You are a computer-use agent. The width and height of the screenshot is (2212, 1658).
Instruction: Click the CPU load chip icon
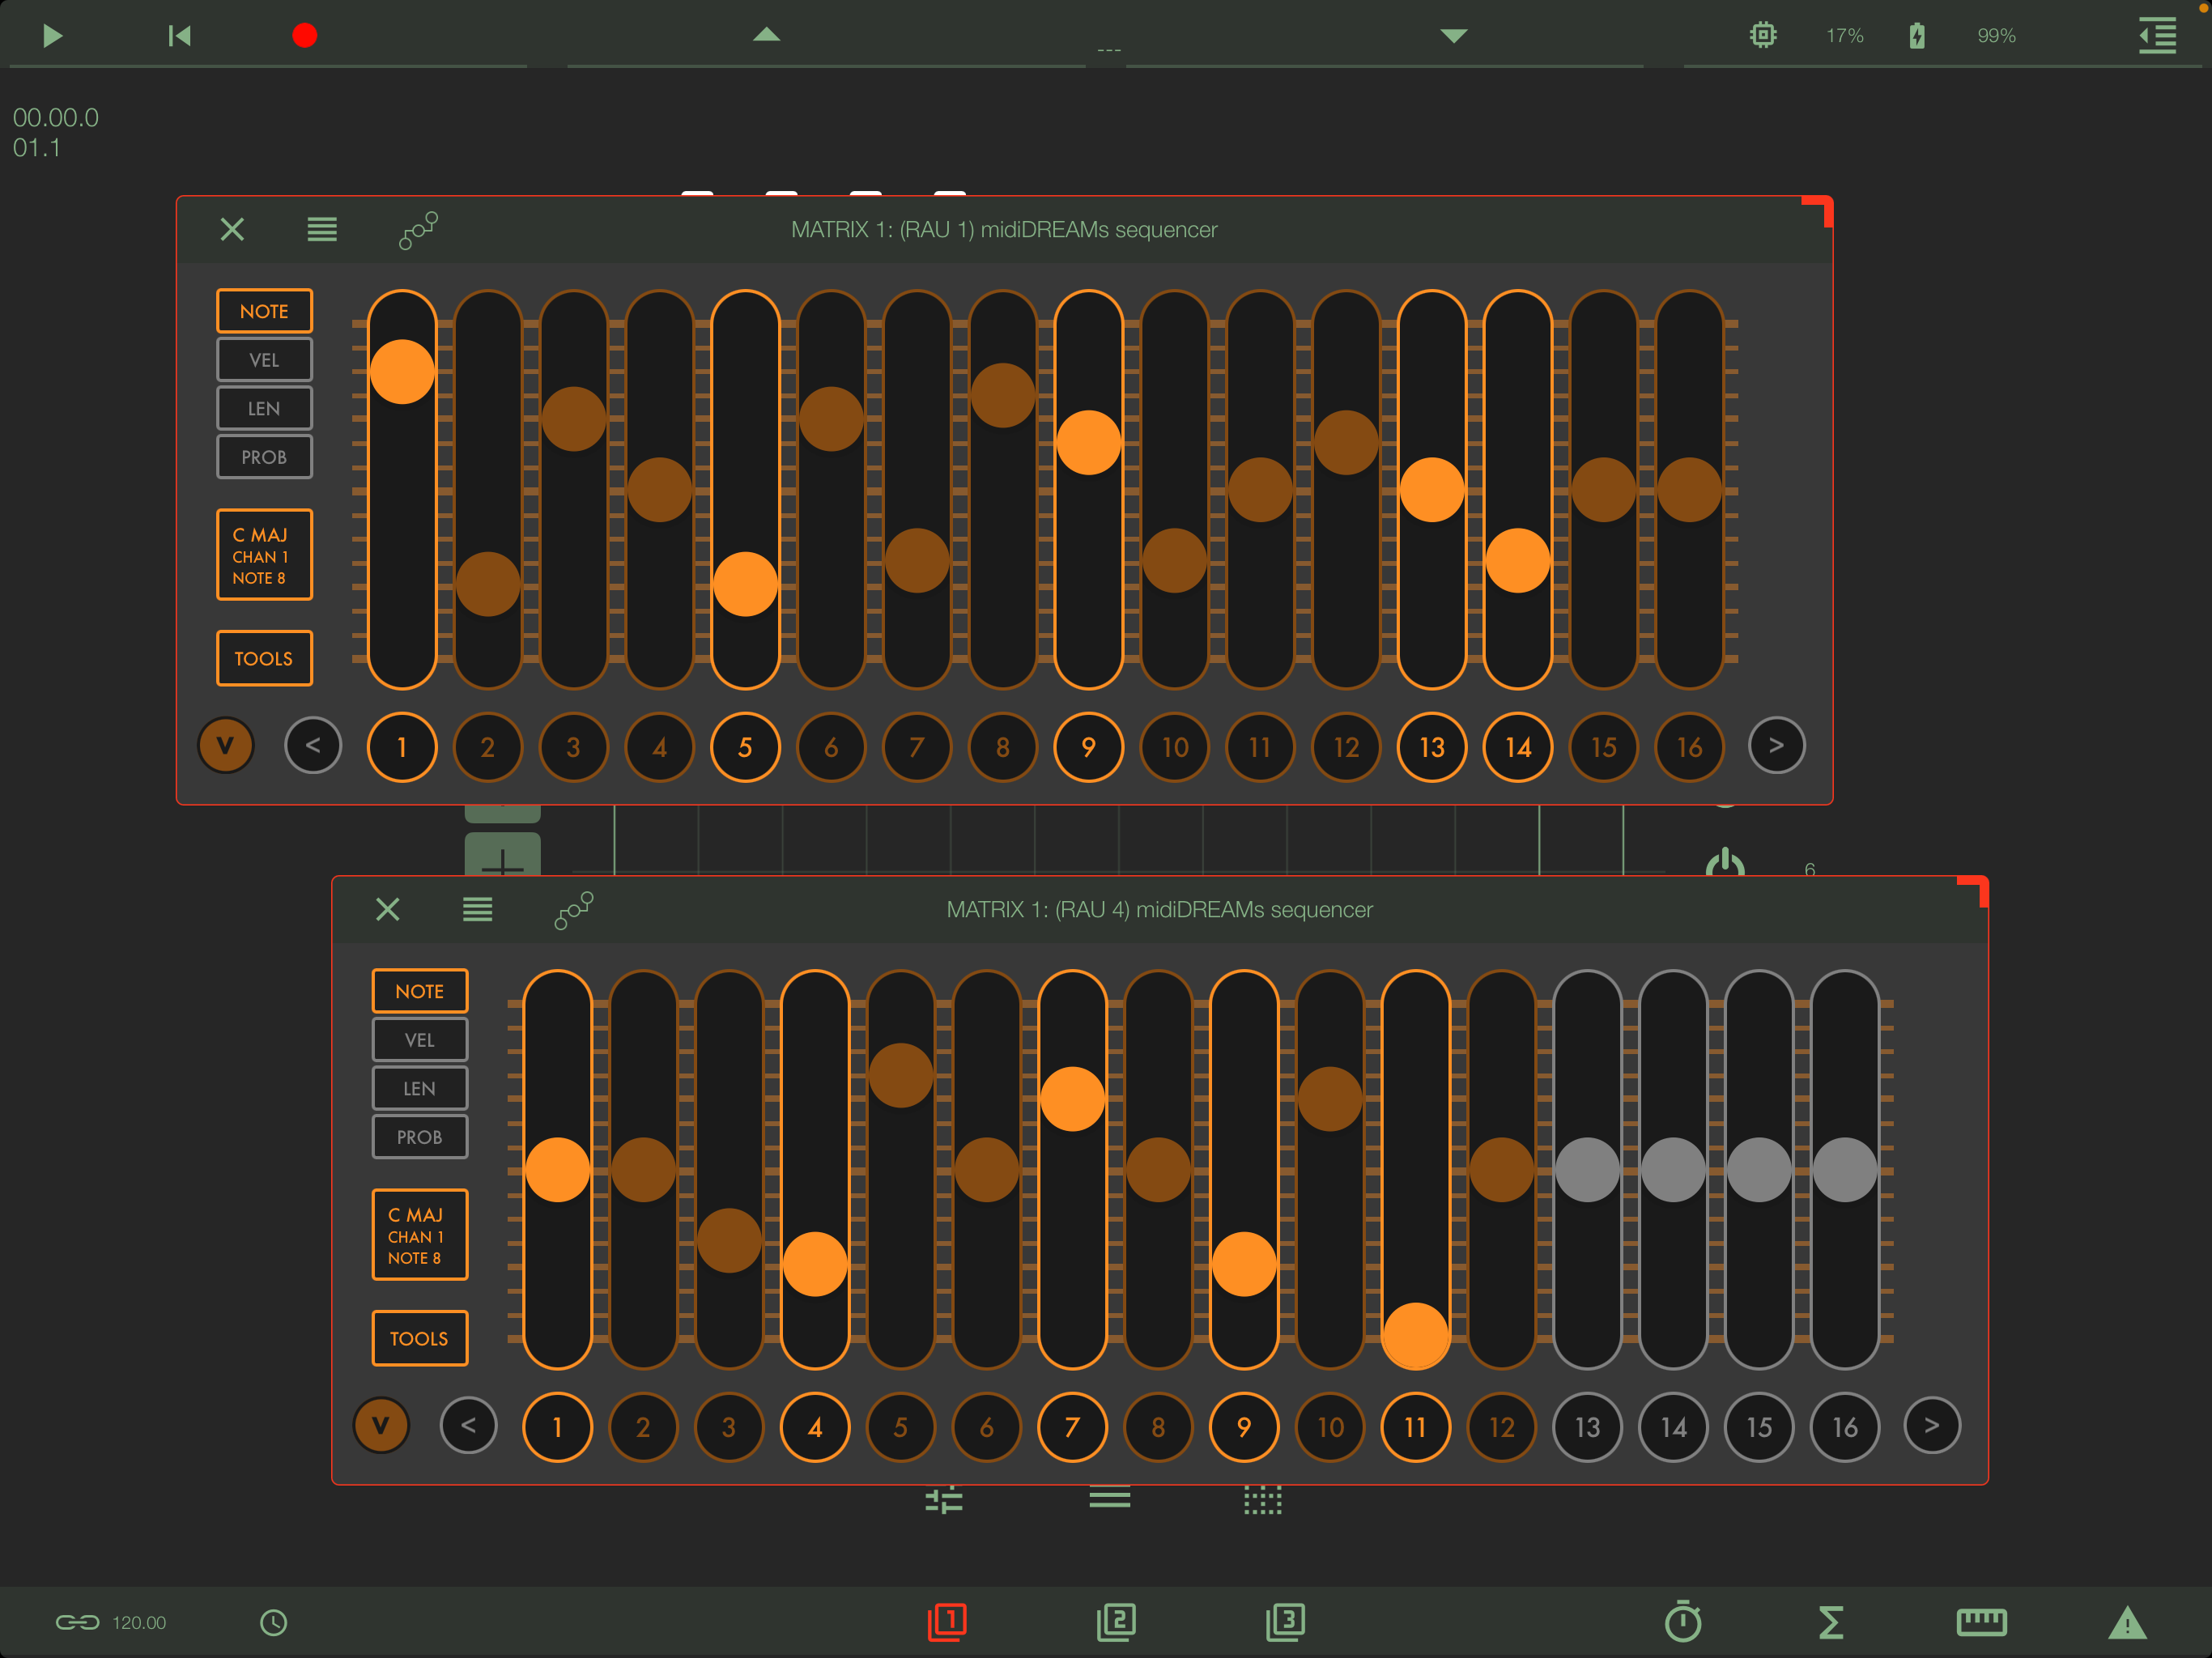click(1763, 36)
